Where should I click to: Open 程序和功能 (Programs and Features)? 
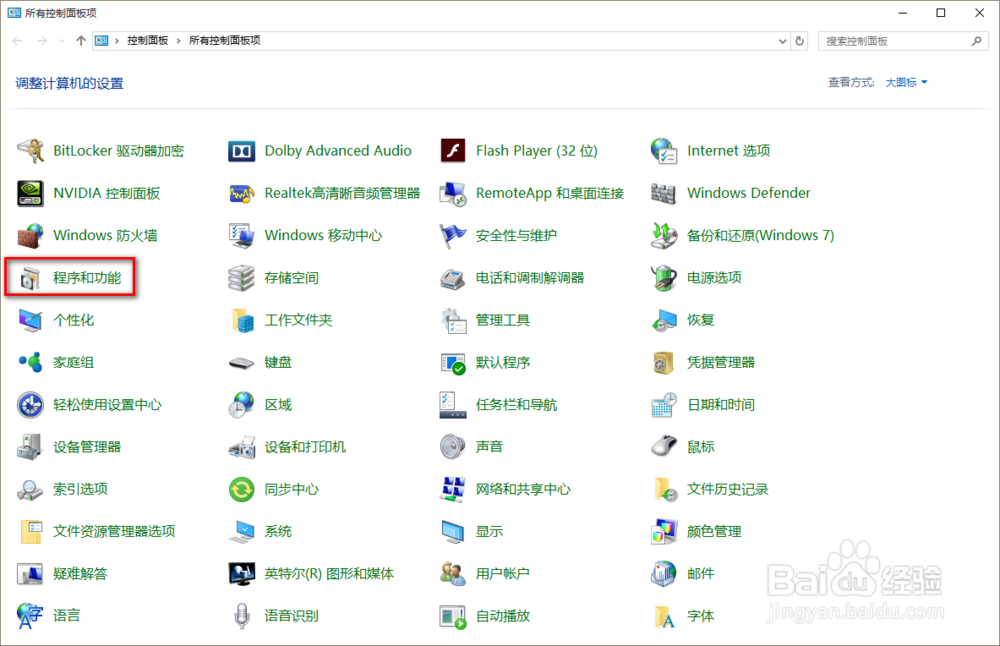[90, 277]
